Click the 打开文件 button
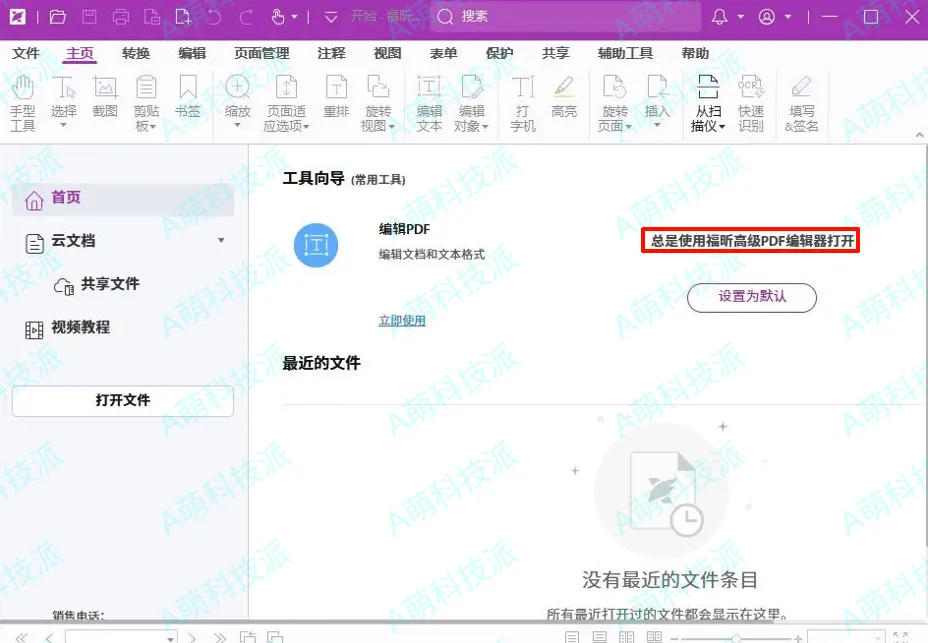 [123, 400]
